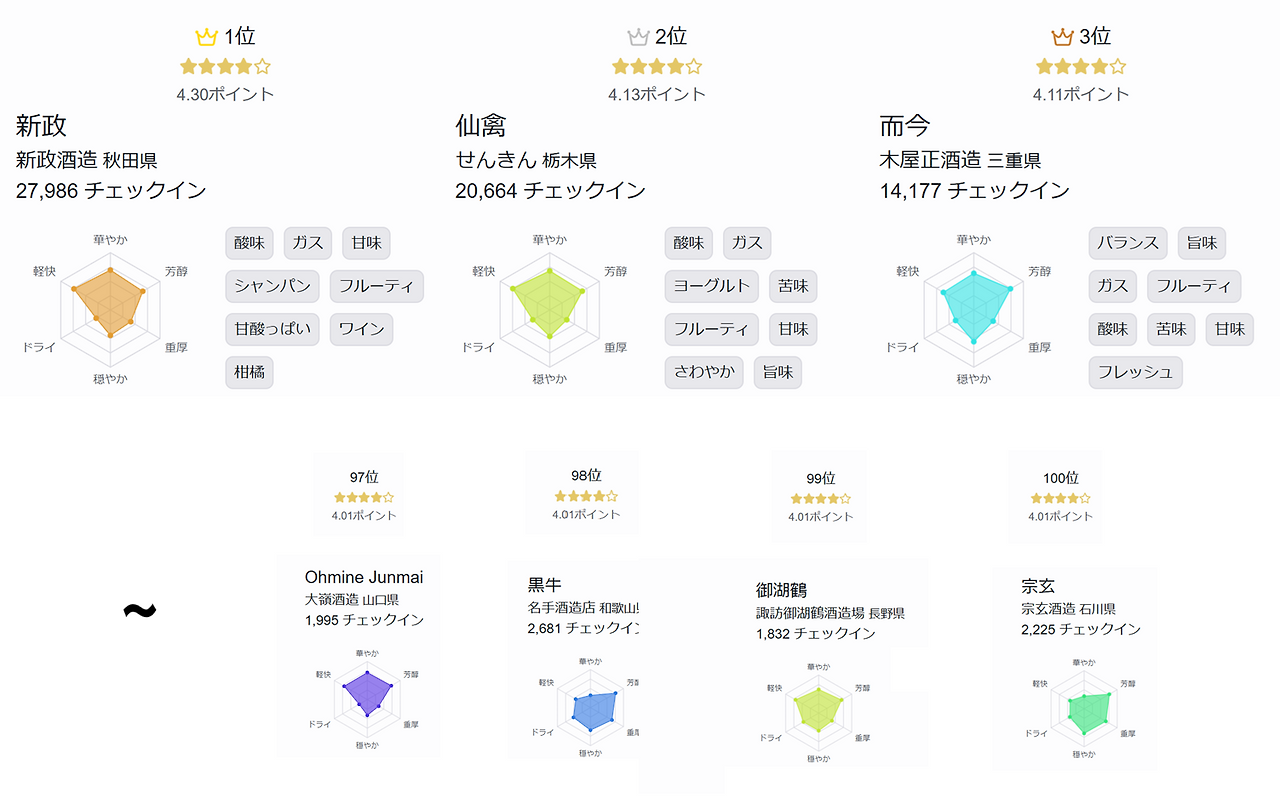Select the star rating above 4.13ポイント

pos(657,67)
